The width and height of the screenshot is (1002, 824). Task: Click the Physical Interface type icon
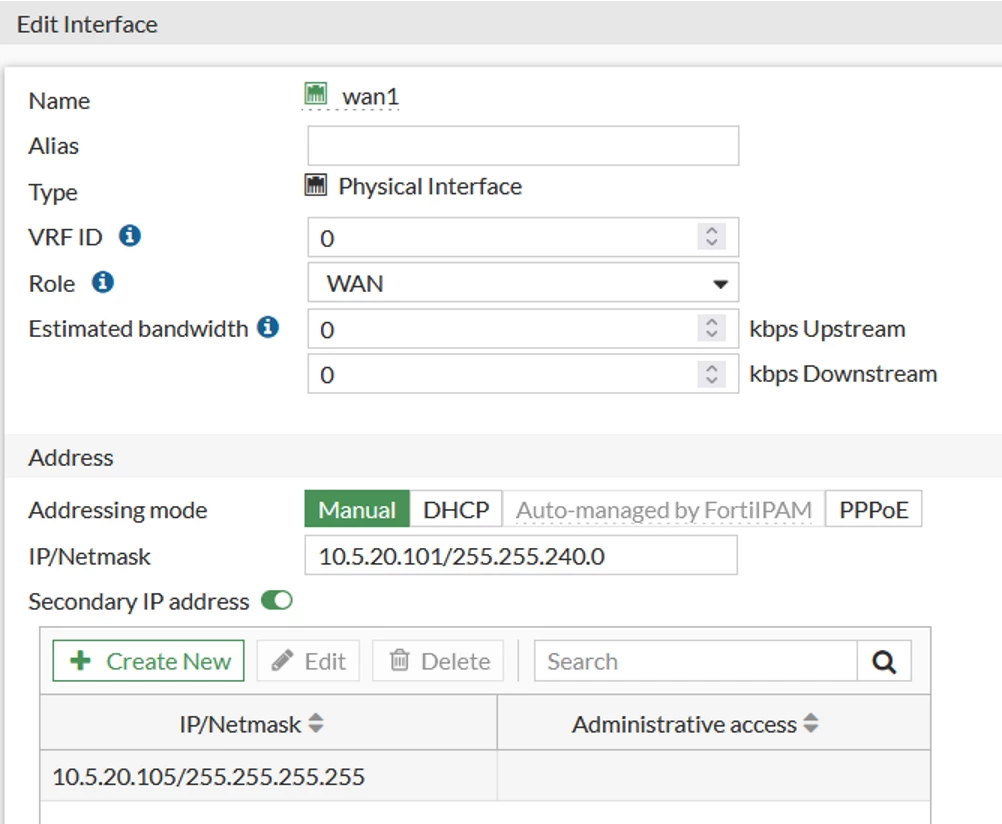tap(315, 185)
